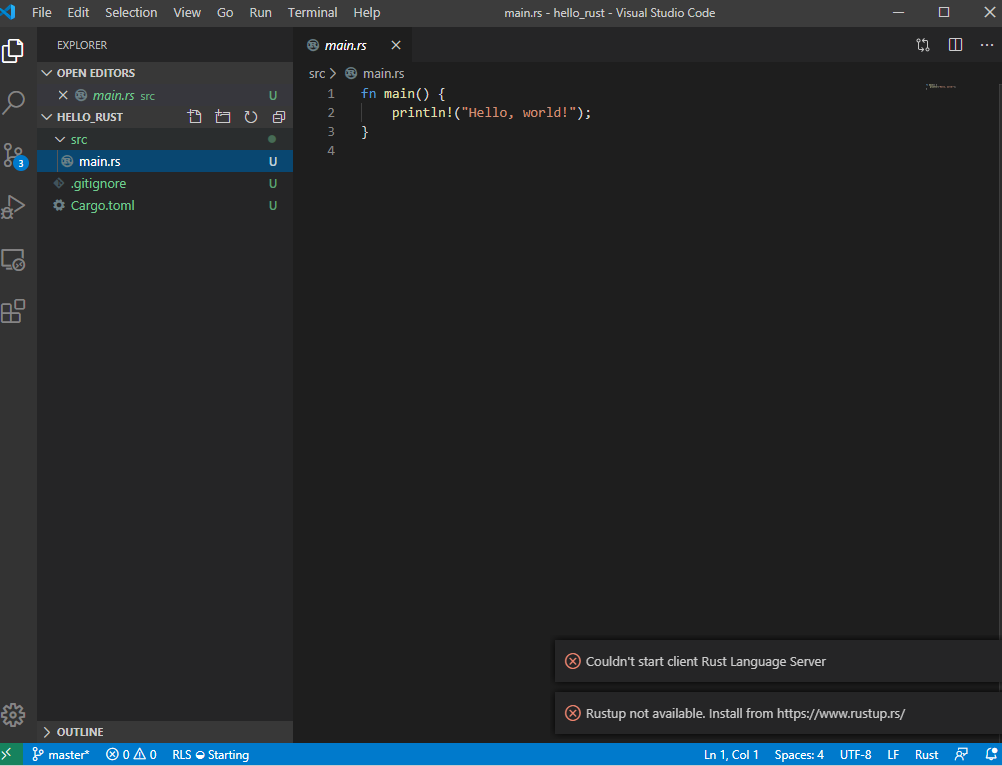
Task: Open Cargo.toml file in explorer
Action: click(x=165, y=205)
